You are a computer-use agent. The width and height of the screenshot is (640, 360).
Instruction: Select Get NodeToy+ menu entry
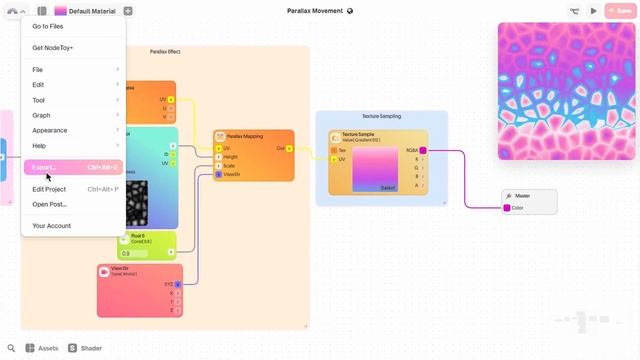pyautogui.click(x=73, y=48)
